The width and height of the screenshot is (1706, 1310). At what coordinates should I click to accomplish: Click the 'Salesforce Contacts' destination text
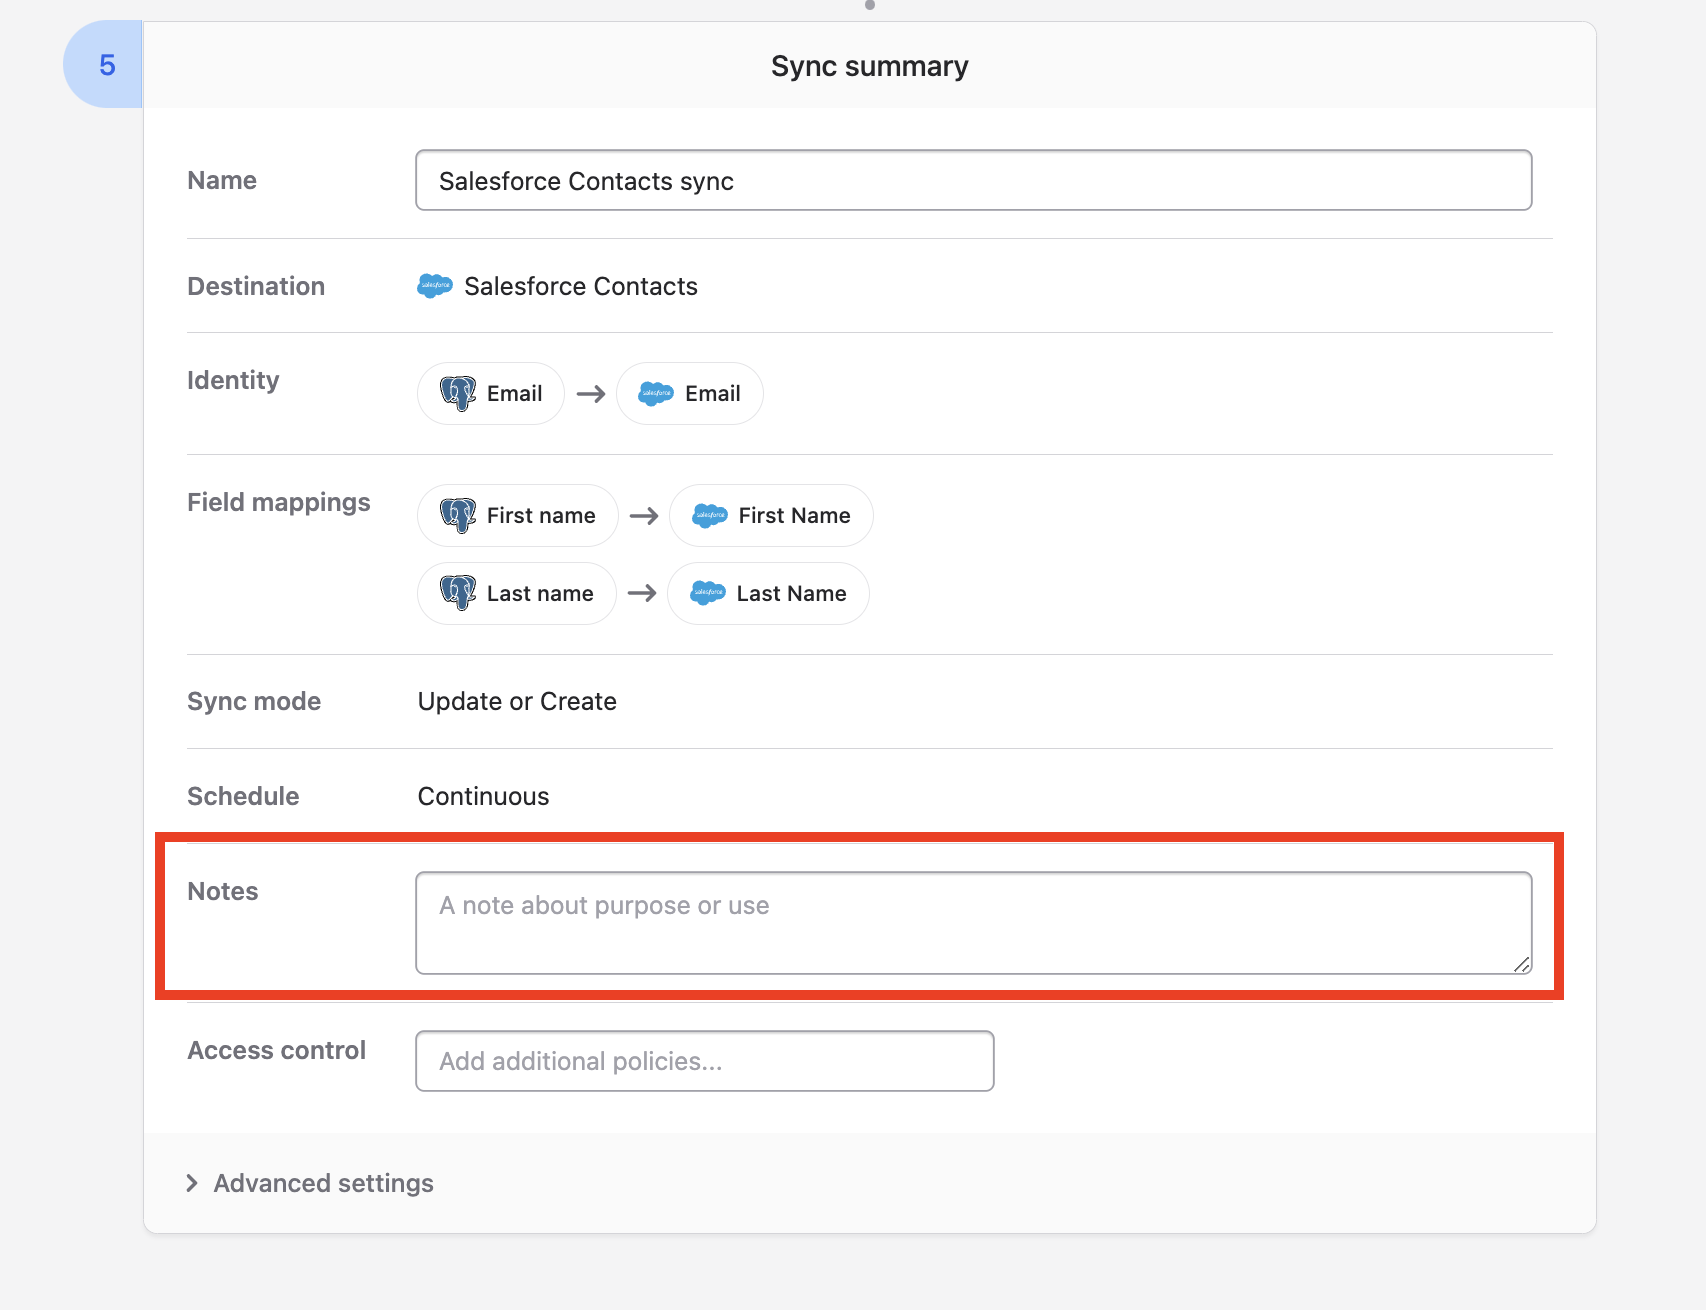[581, 286]
